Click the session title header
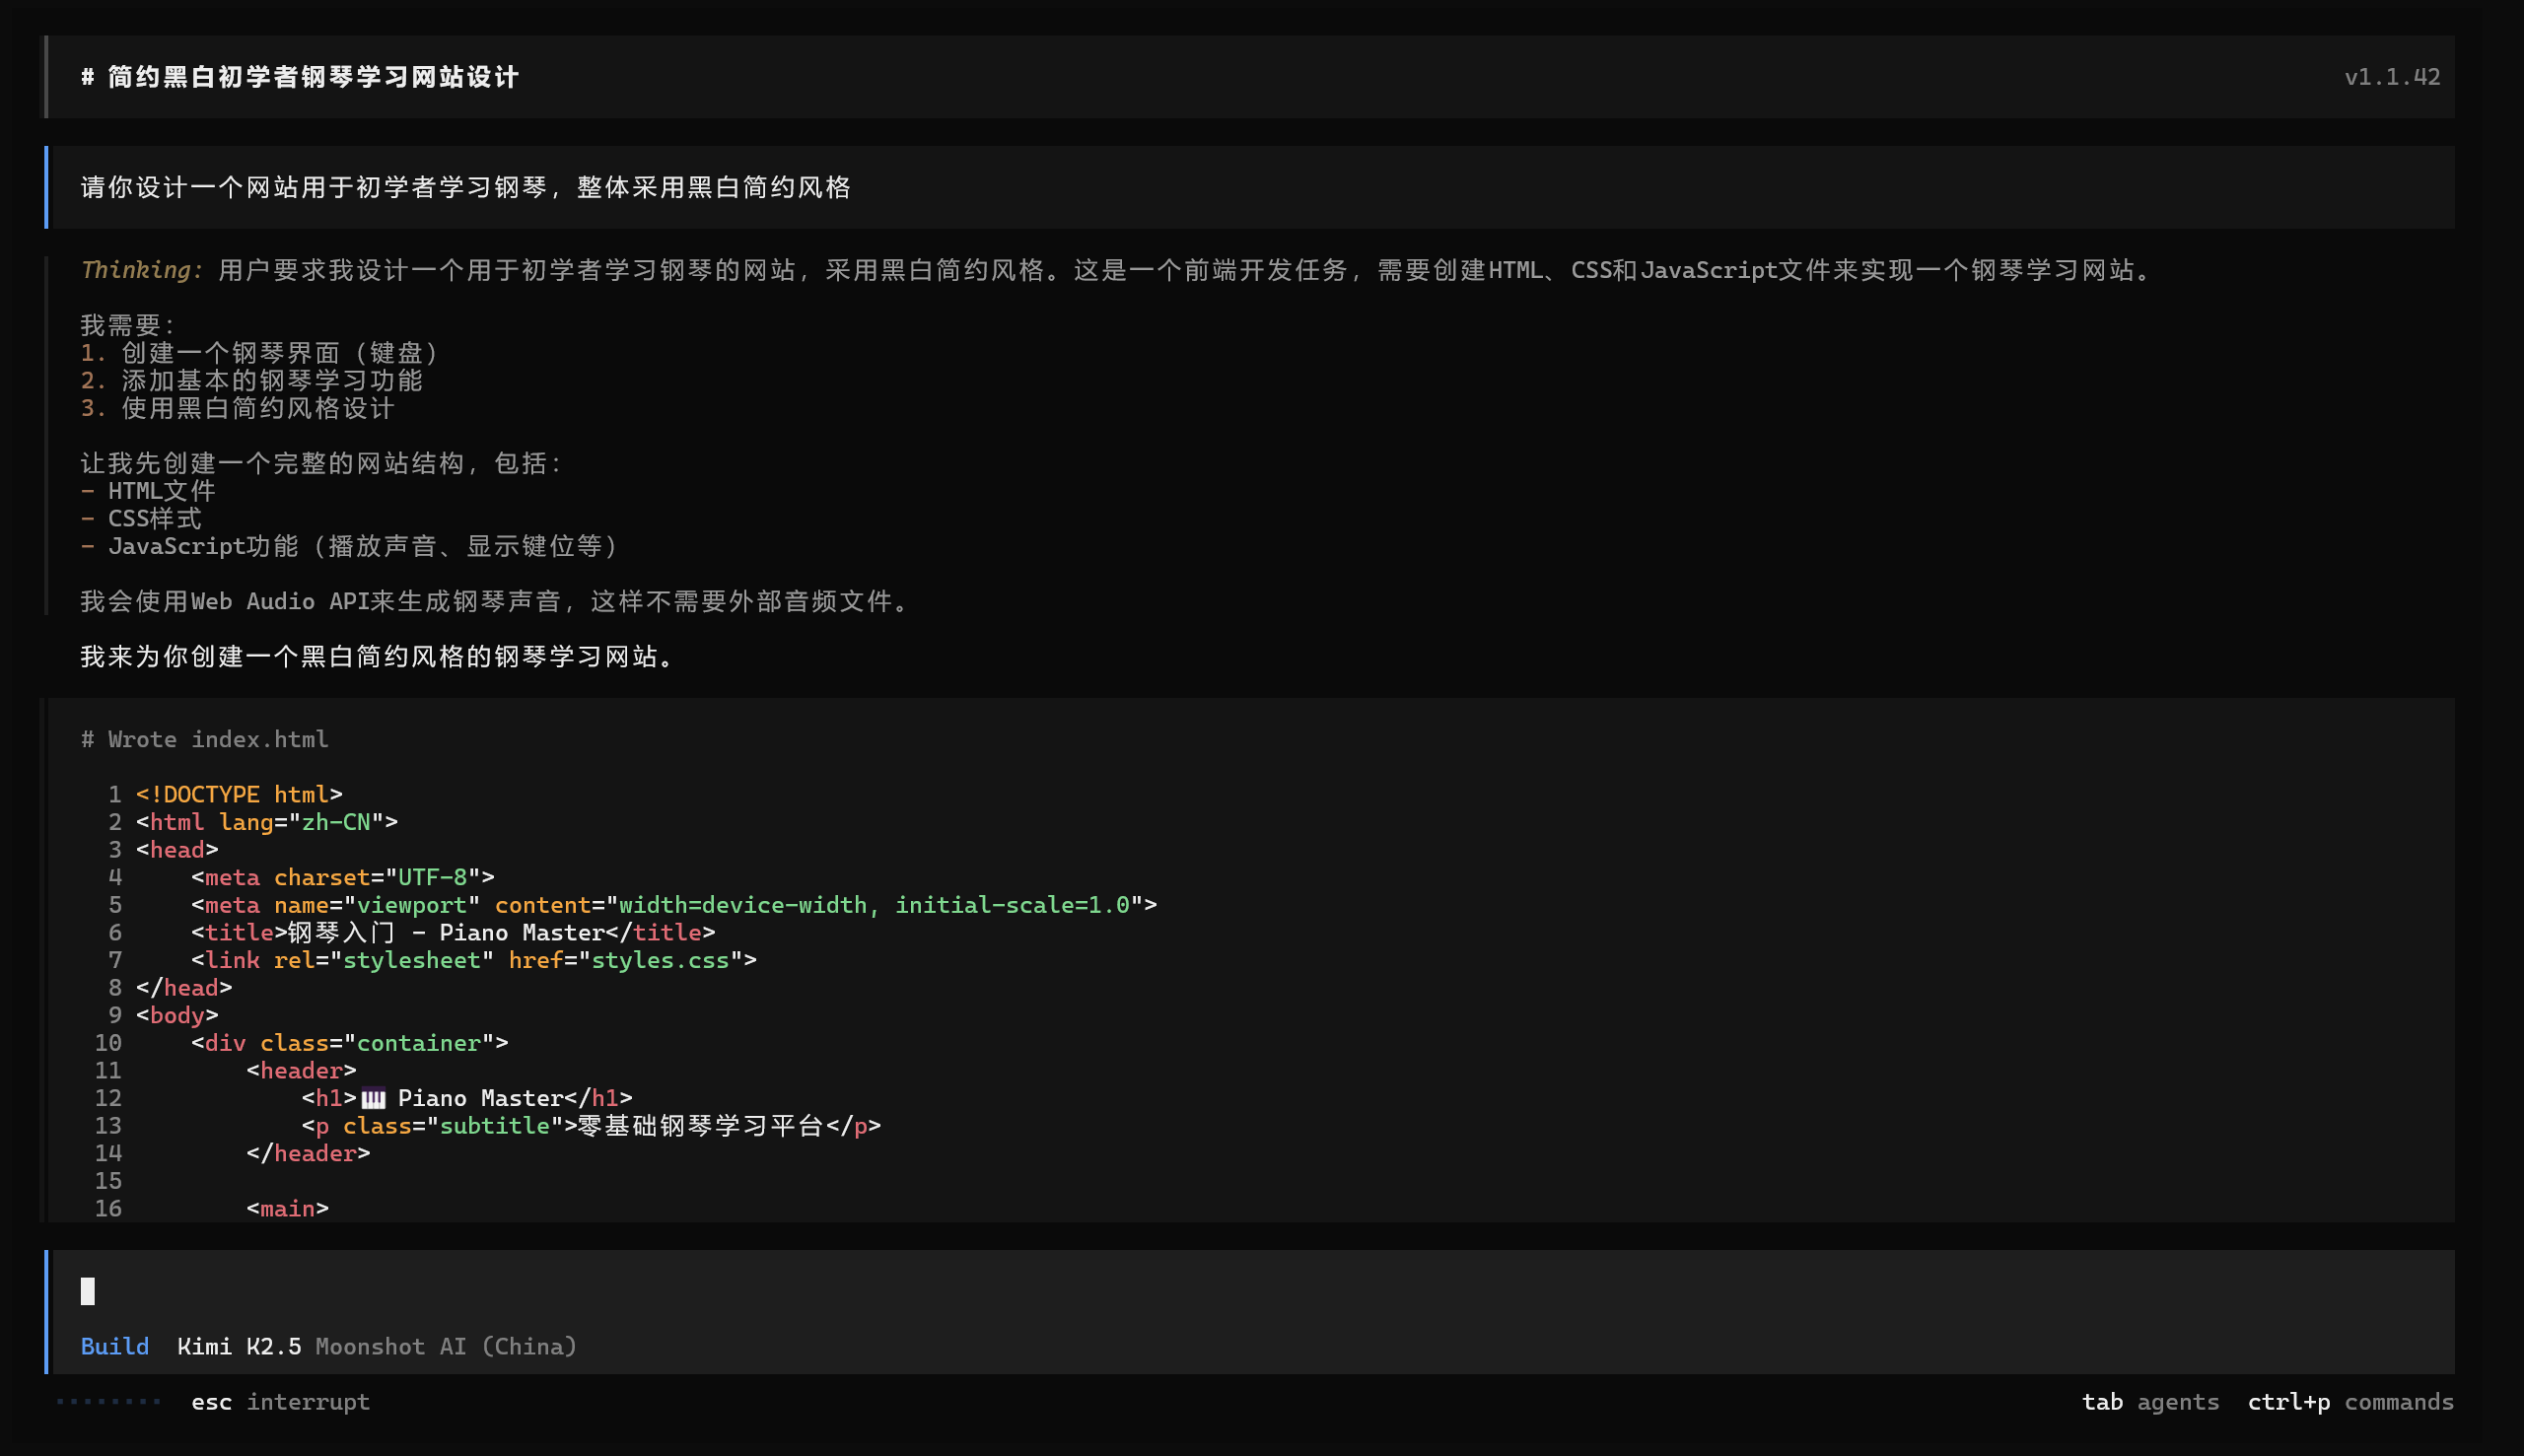Image resolution: width=2524 pixels, height=1456 pixels. click(x=300, y=77)
